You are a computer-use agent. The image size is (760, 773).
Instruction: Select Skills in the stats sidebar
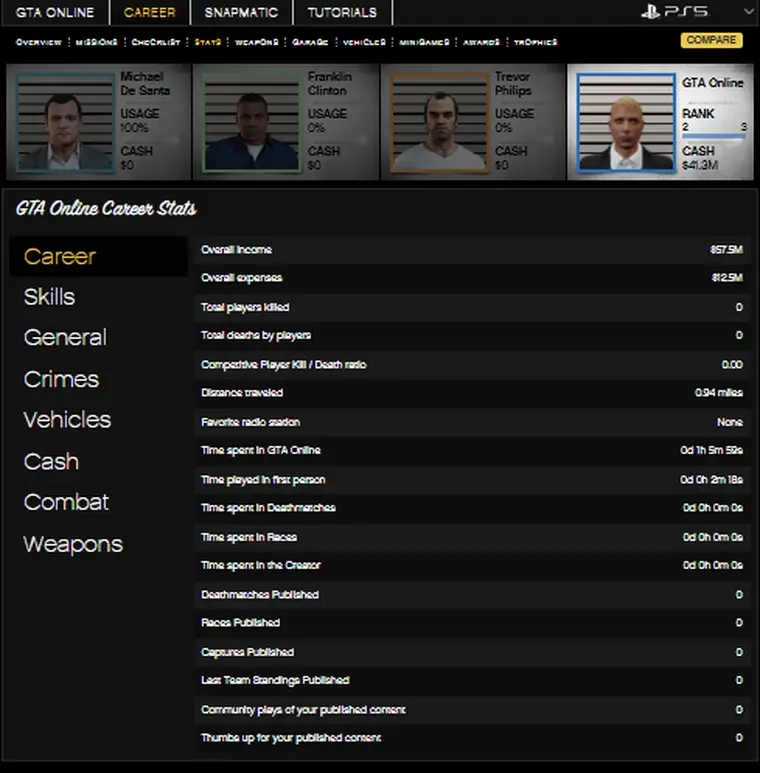point(50,297)
